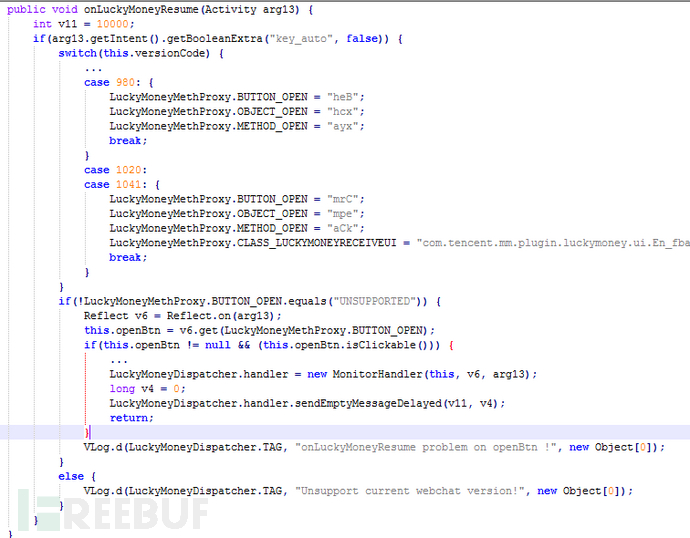Click the return statement
Viewport: 690px width, 538px height.
(131, 418)
